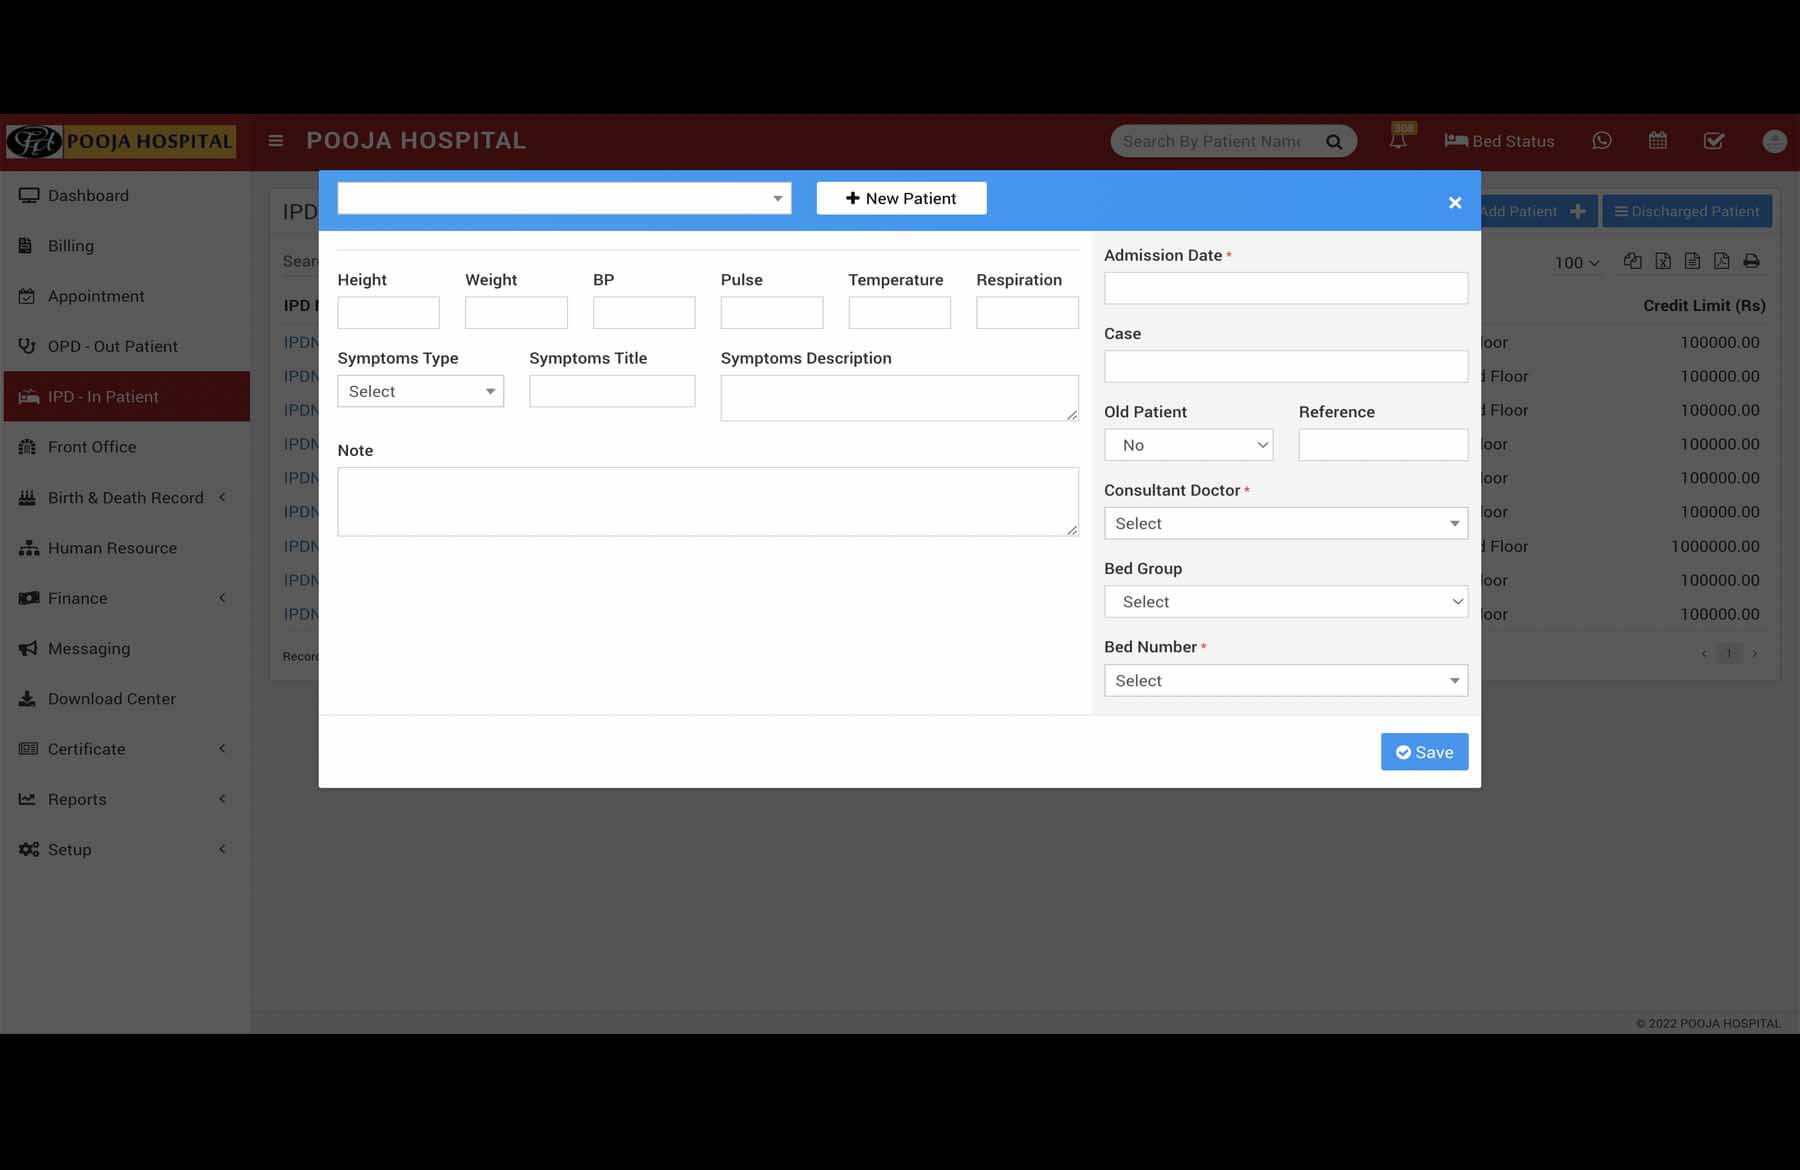Viewport: 1800px width, 1170px height.
Task: Open OPD - Out Patient menu item
Action: click(x=112, y=346)
